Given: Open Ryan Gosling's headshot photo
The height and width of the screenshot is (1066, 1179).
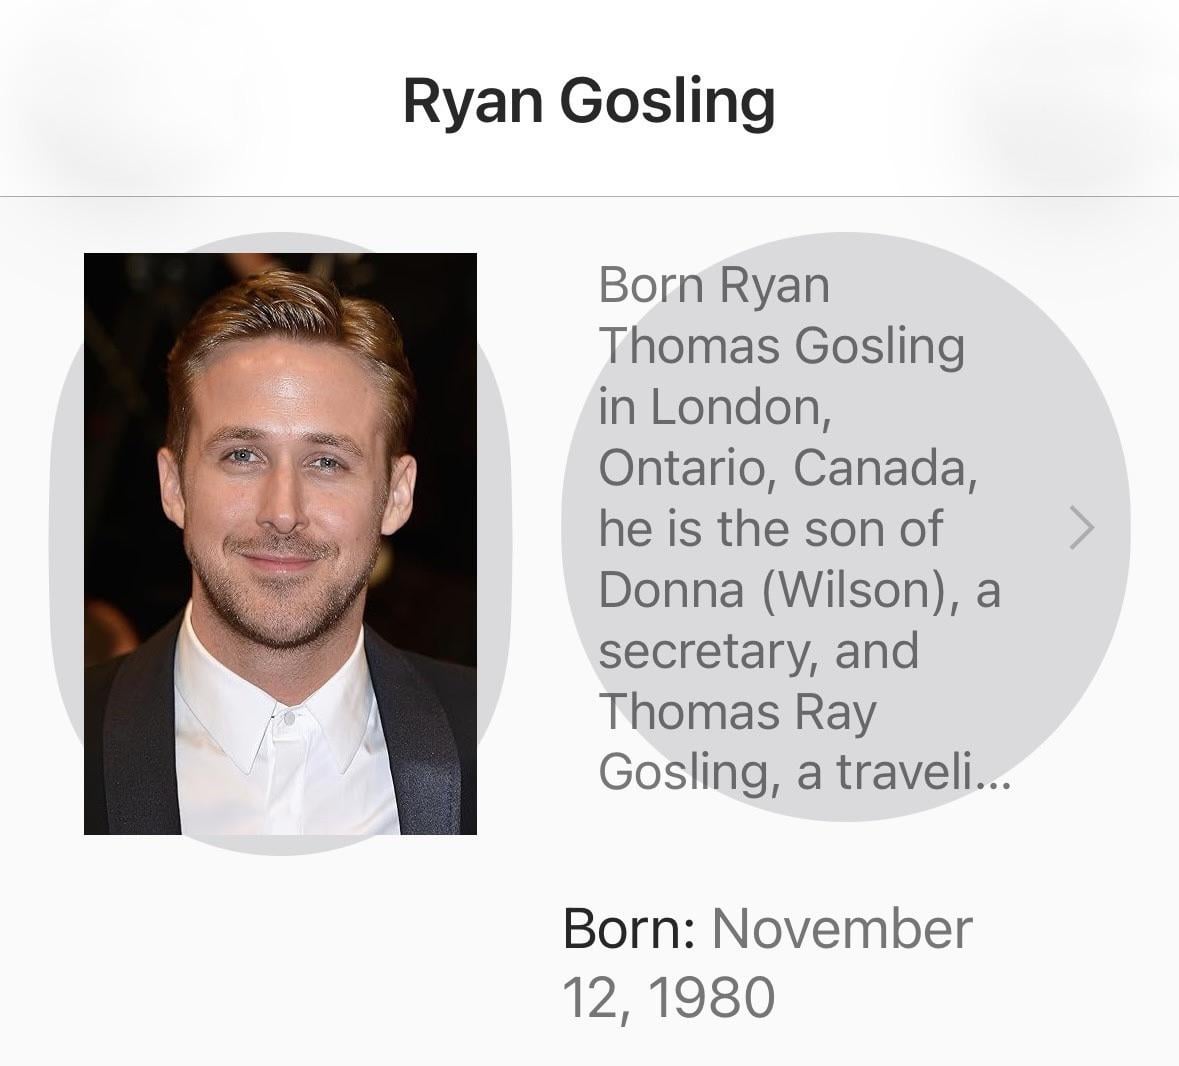Looking at the screenshot, I should pos(280,543).
